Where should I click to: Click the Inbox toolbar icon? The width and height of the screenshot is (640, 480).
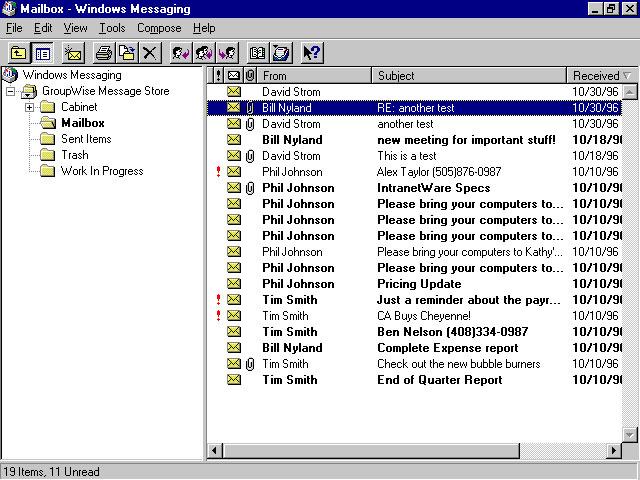click(281, 53)
